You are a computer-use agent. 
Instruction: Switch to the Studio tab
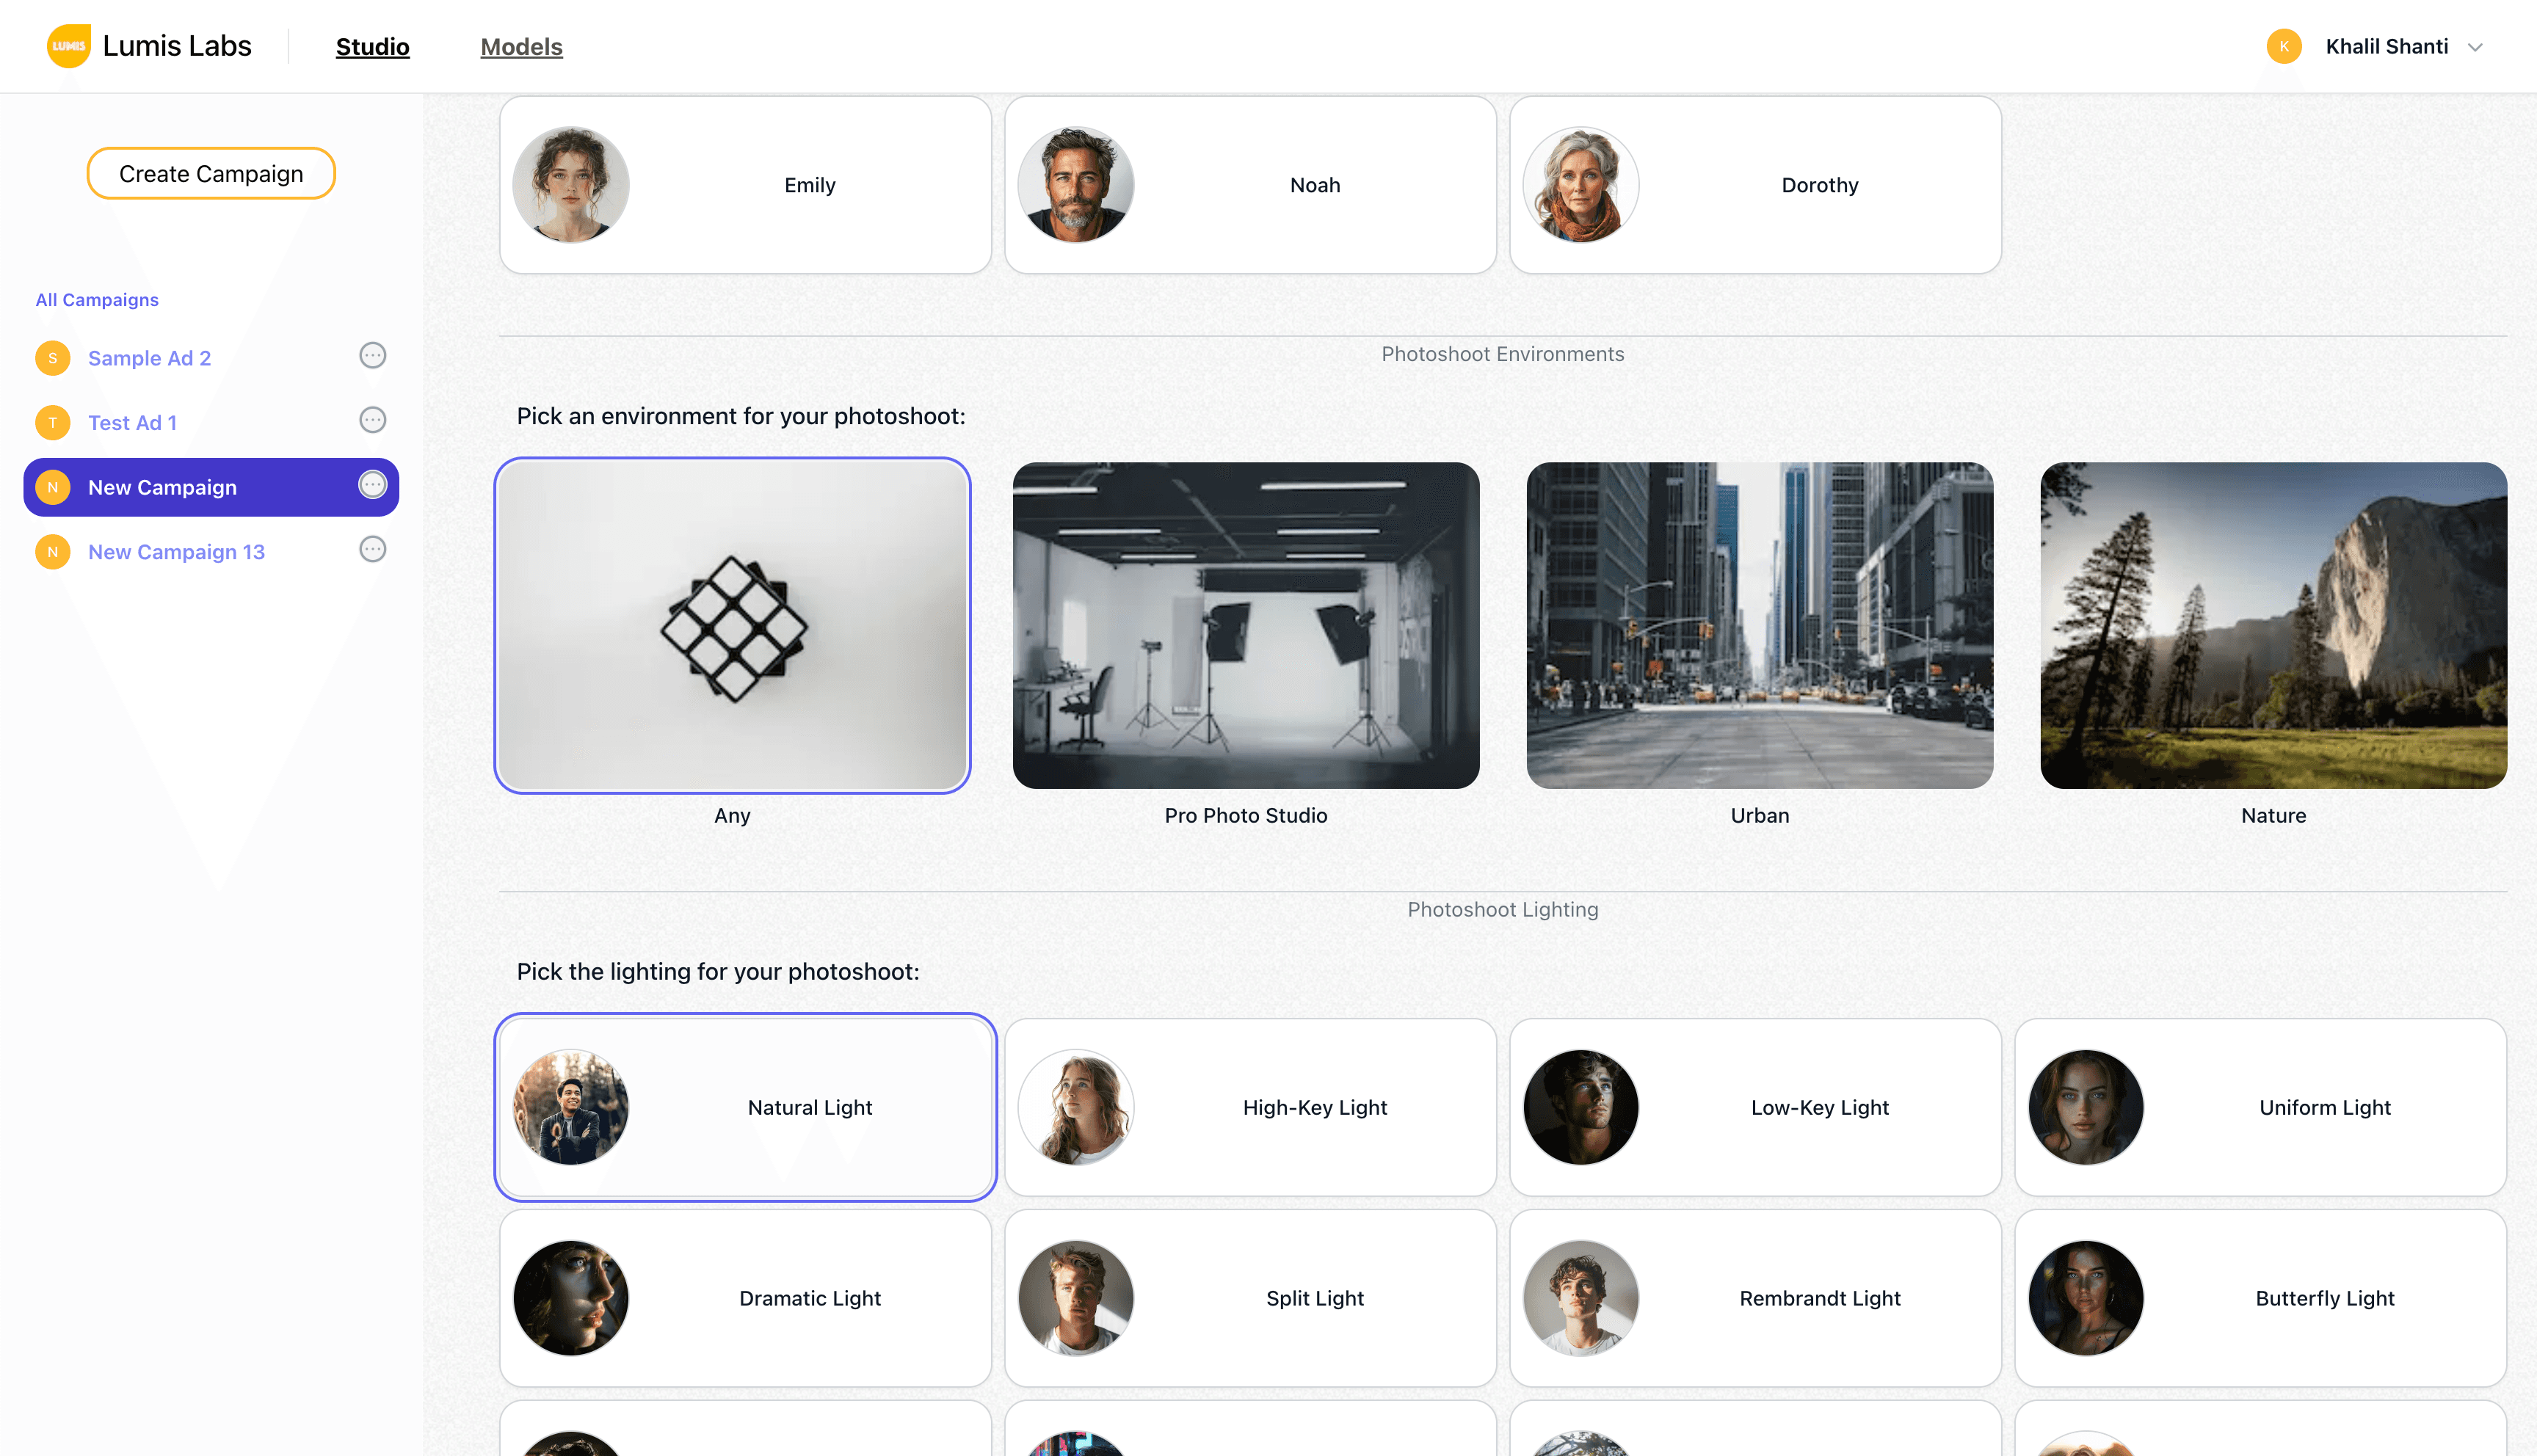click(x=373, y=47)
